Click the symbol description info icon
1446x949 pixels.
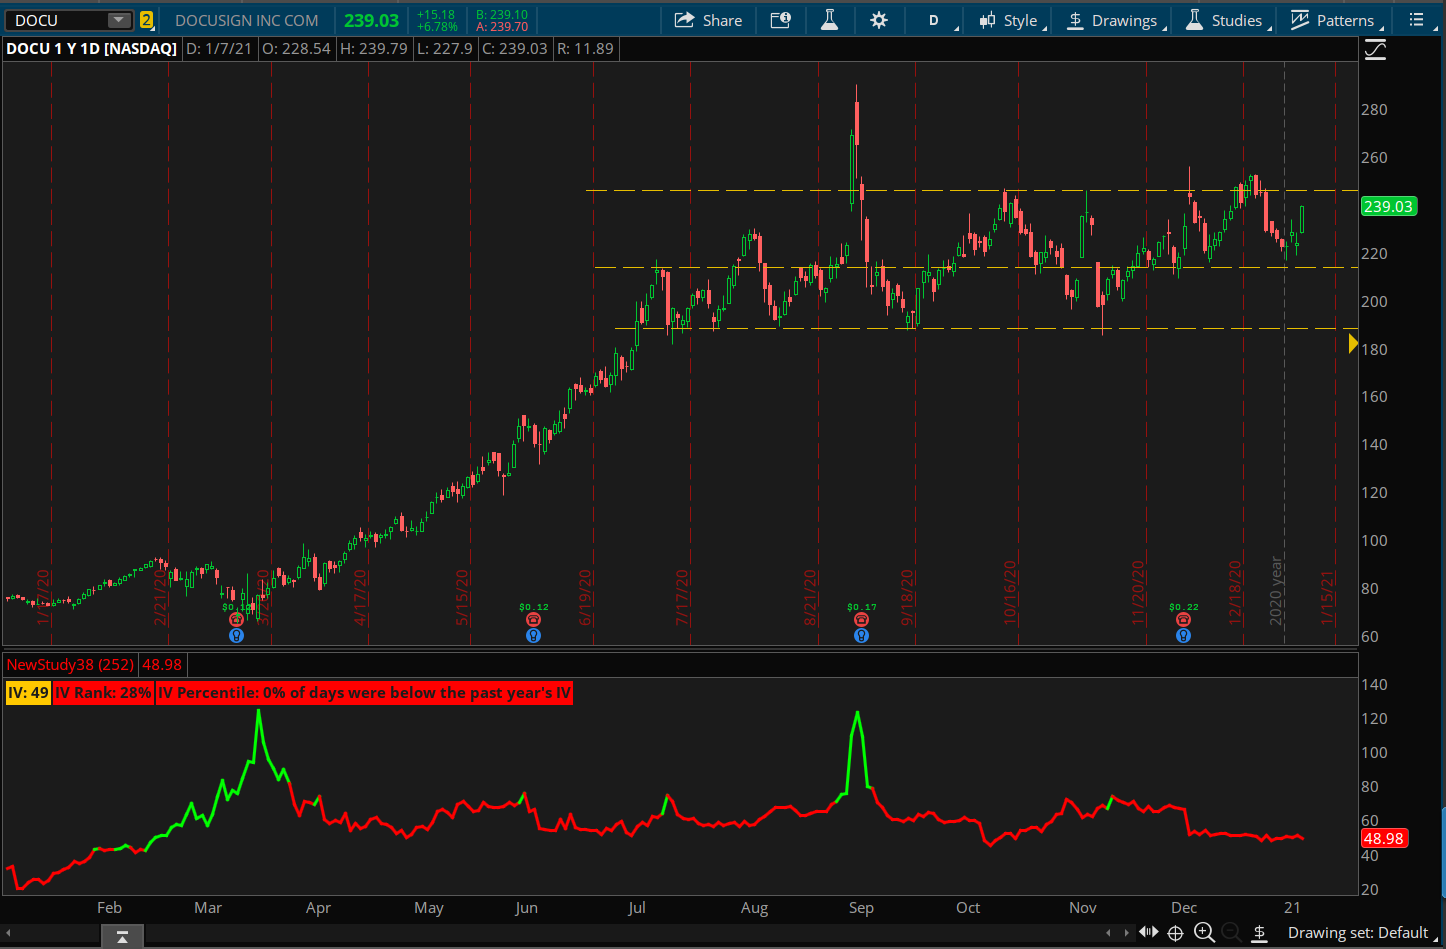point(780,20)
